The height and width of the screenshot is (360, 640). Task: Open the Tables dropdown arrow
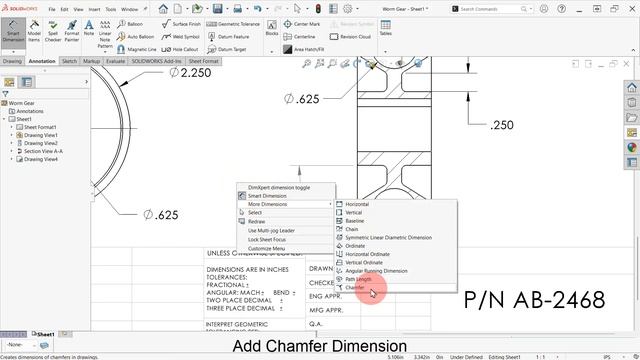tap(386, 52)
